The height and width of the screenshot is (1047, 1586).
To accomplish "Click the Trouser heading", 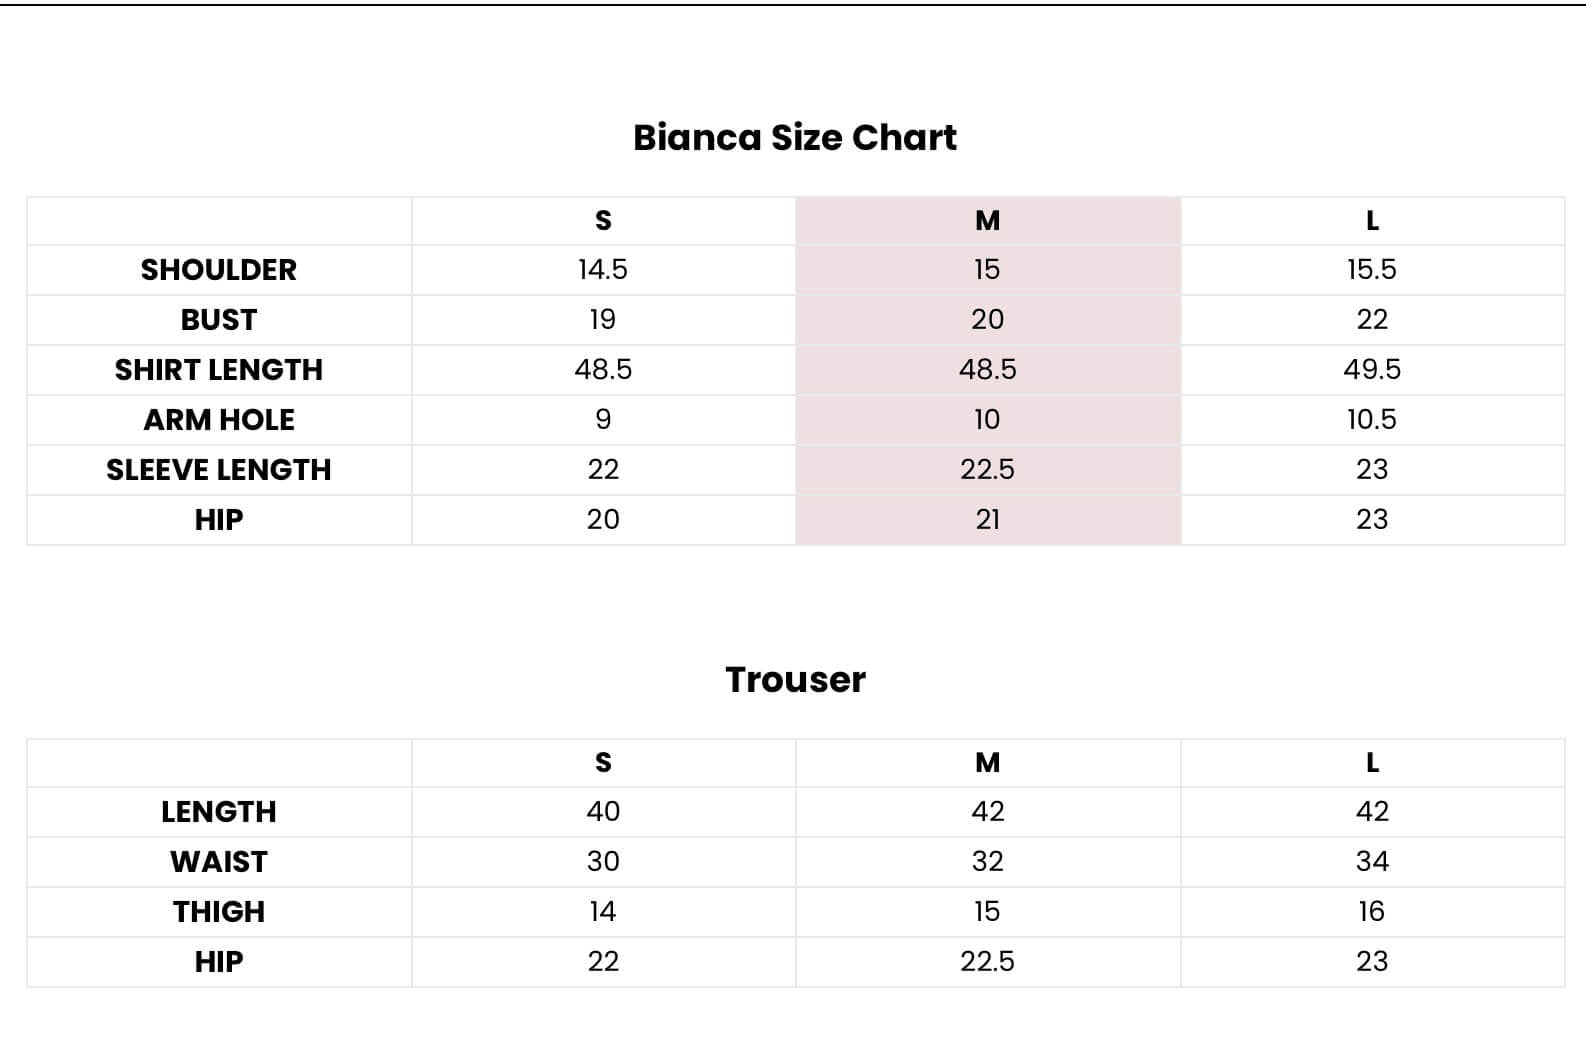I will click(795, 680).
